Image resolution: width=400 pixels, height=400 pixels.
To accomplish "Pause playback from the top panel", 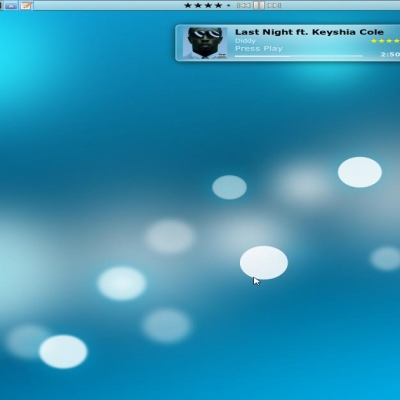I will point(259,5).
